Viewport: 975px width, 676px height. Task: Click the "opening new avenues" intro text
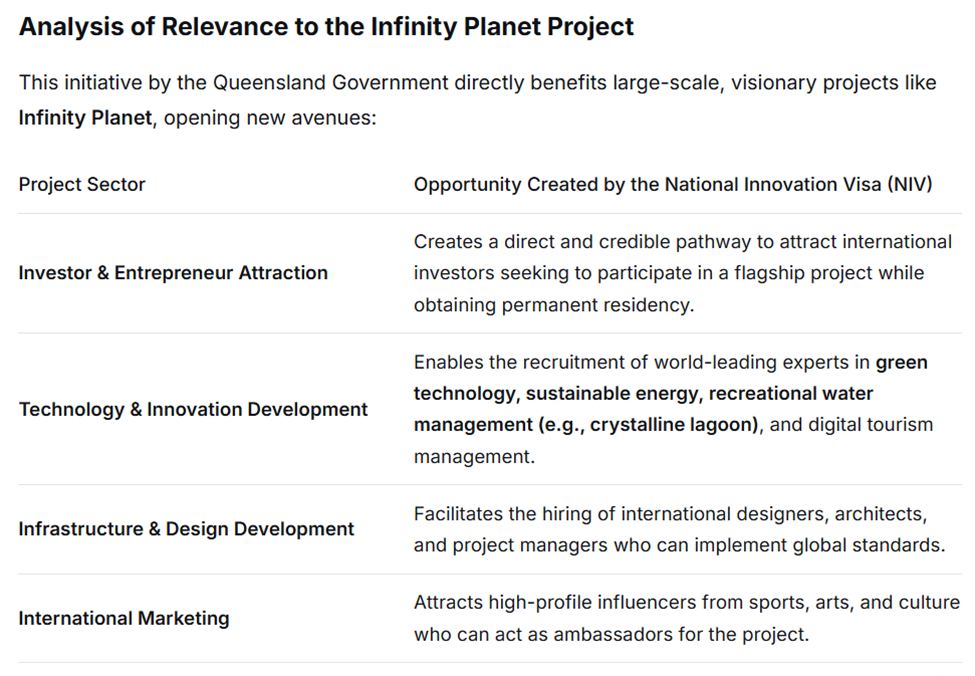pyautogui.click(x=270, y=118)
